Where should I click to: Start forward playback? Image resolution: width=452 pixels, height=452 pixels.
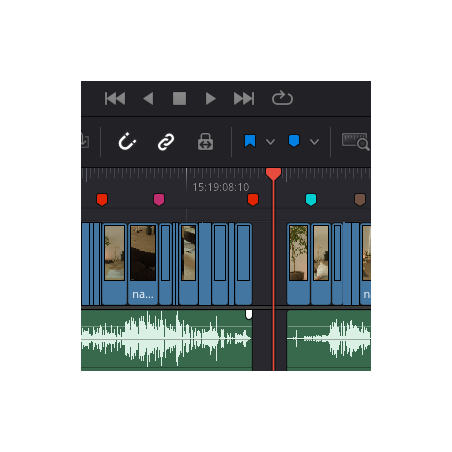point(210,99)
